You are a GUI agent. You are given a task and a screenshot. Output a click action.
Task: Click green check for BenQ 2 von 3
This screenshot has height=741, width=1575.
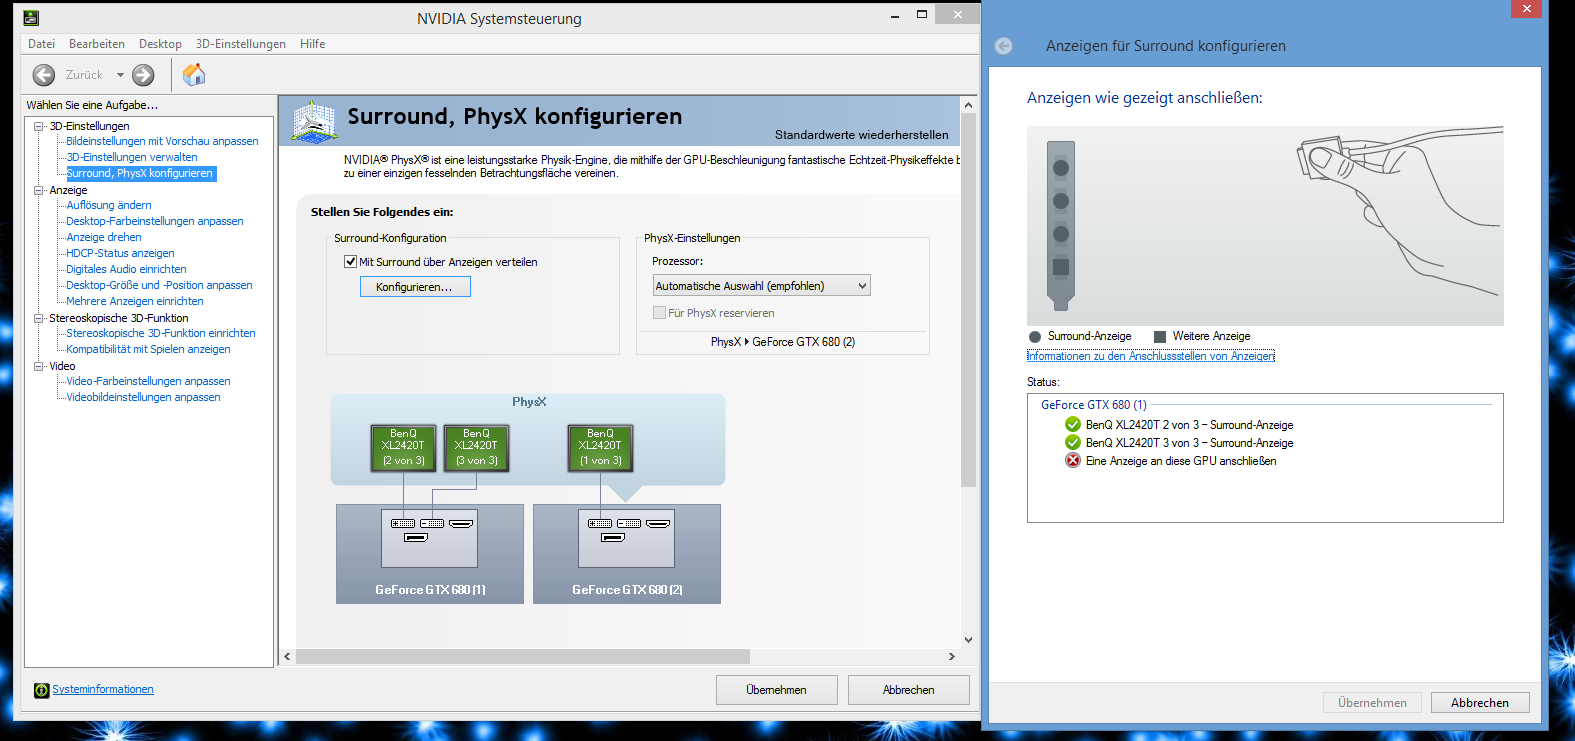[1073, 424]
